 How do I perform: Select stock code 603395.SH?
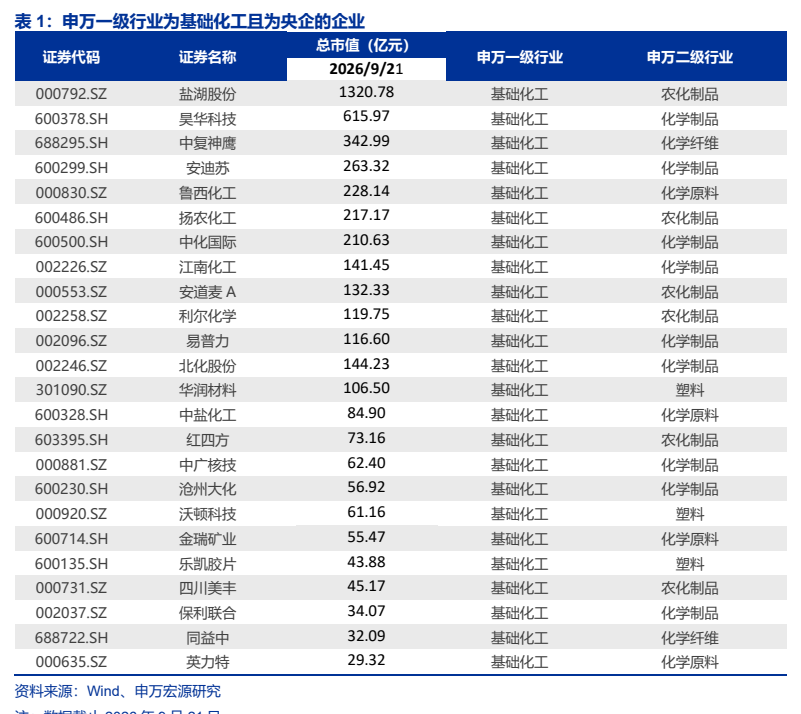click(71, 440)
